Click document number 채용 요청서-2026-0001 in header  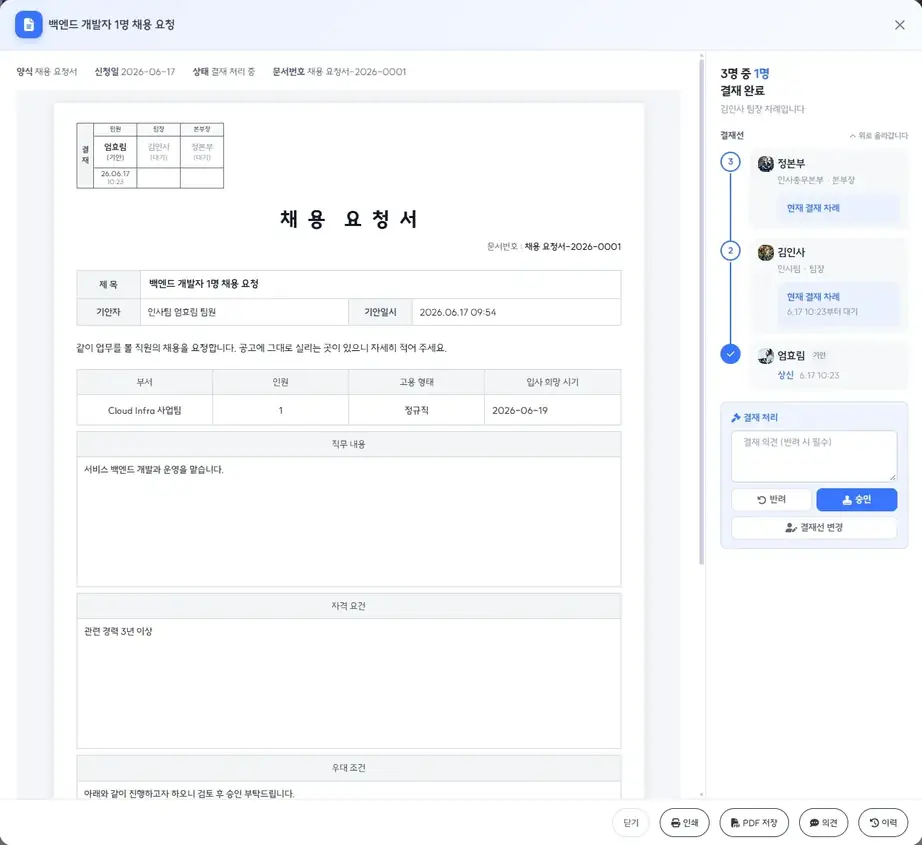point(356,72)
